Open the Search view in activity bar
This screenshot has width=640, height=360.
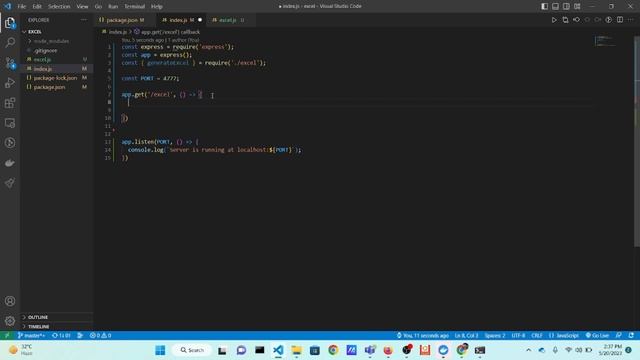tap(10, 42)
